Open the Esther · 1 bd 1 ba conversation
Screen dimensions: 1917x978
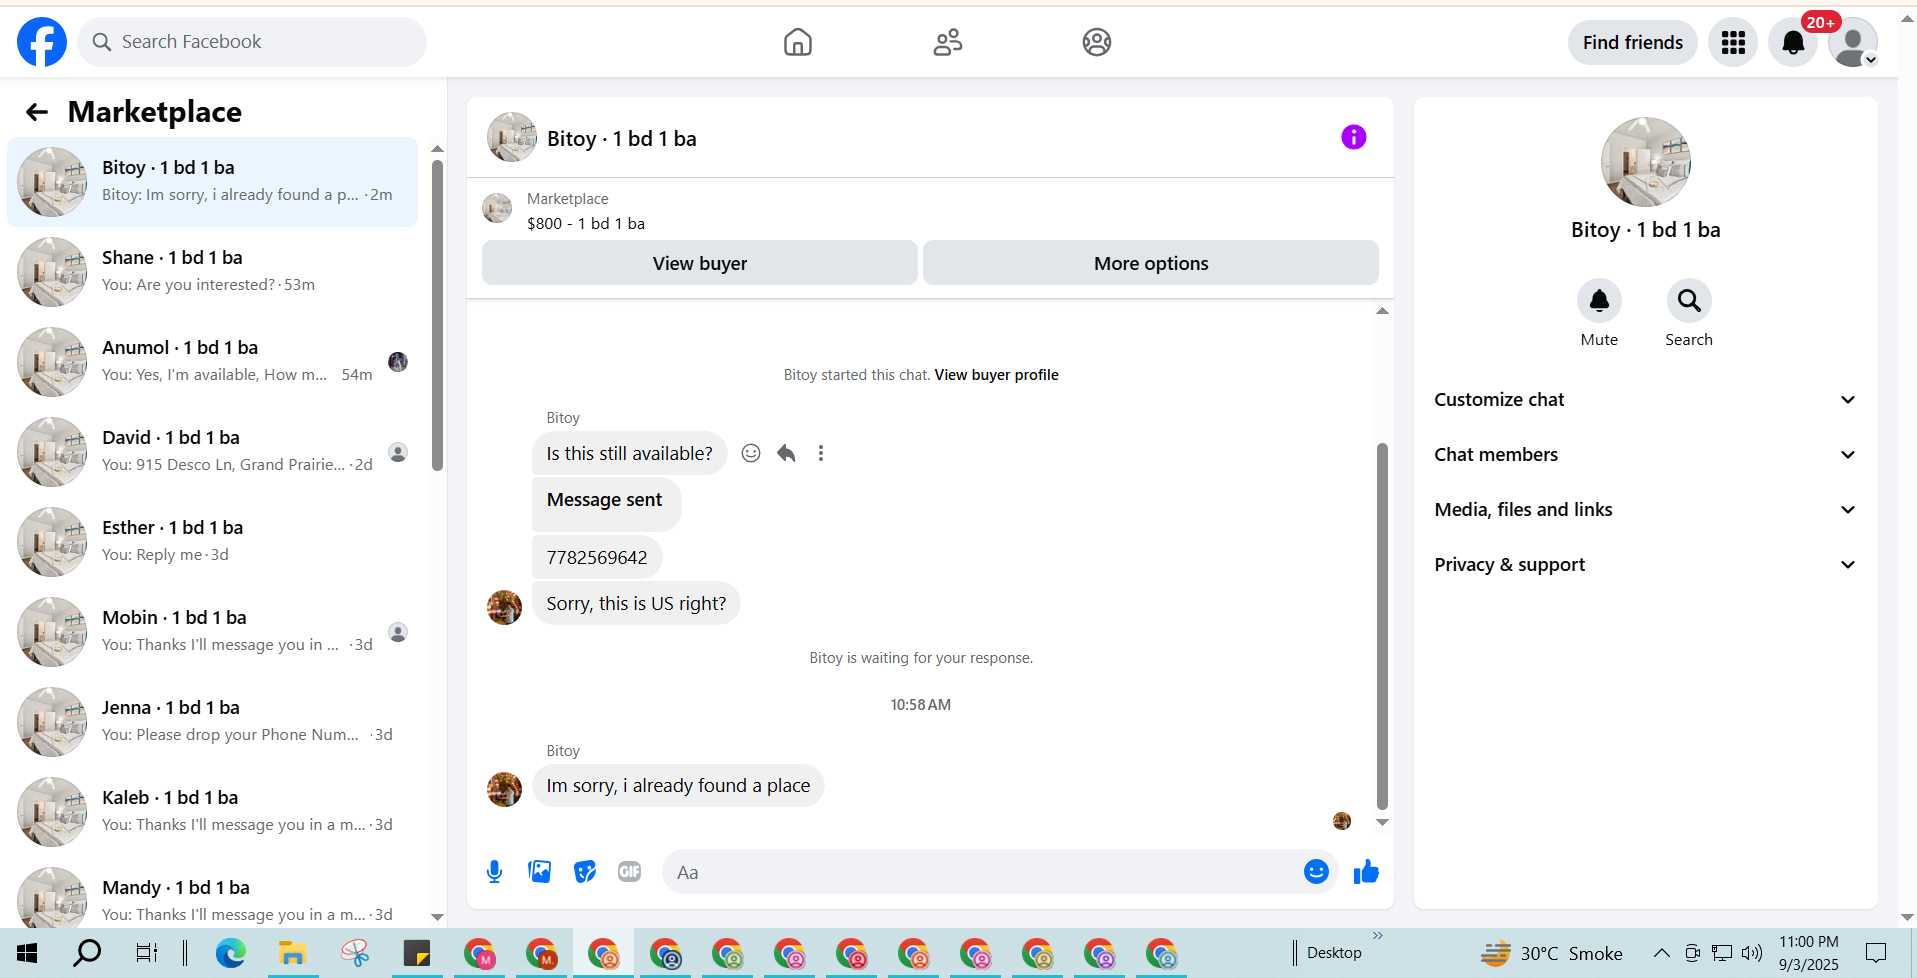point(212,542)
